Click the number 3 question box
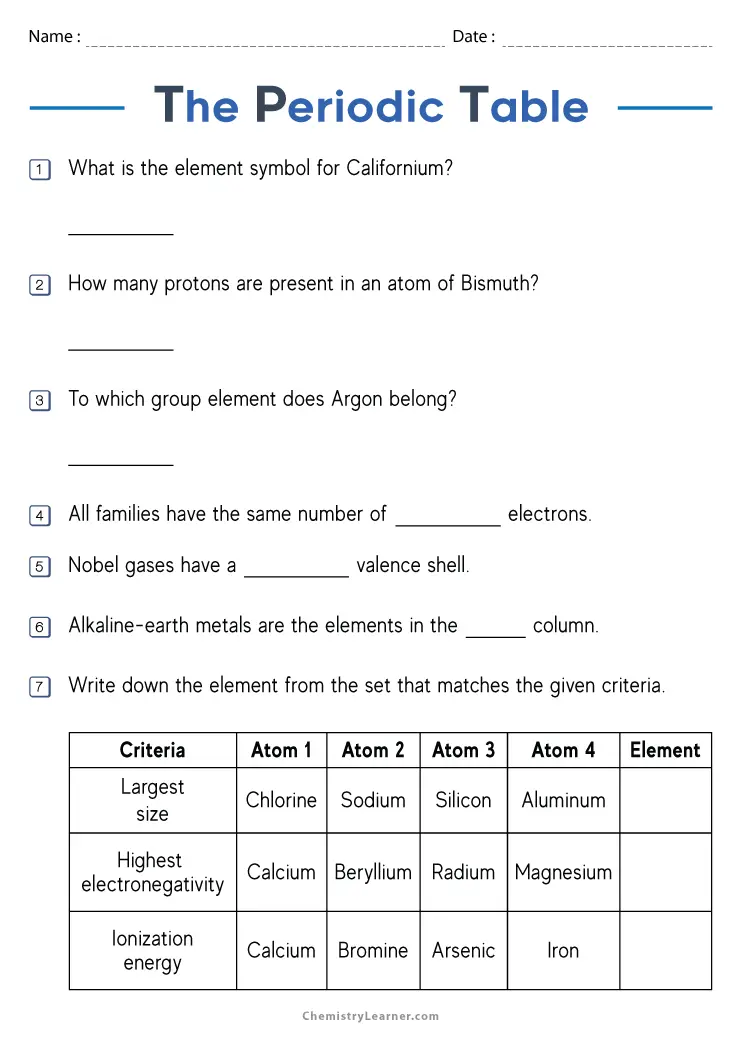742x1050 pixels. (40, 401)
